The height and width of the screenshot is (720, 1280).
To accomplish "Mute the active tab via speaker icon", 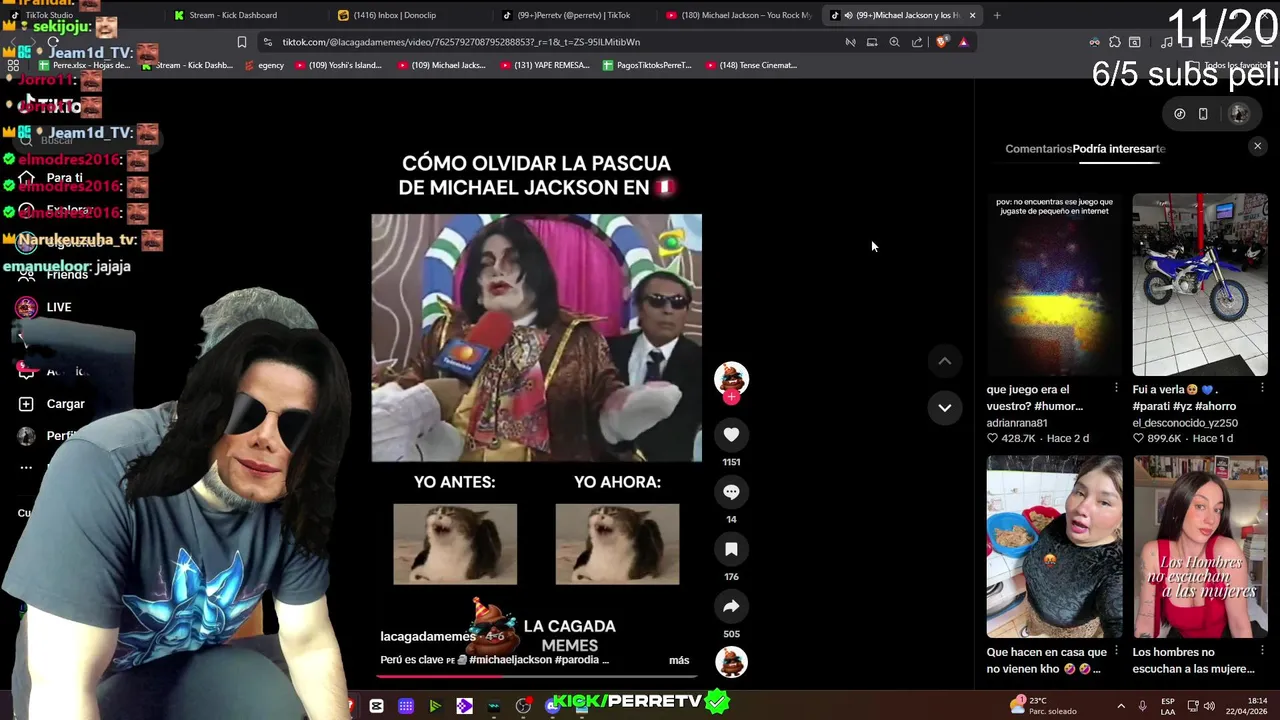I will (848, 15).
